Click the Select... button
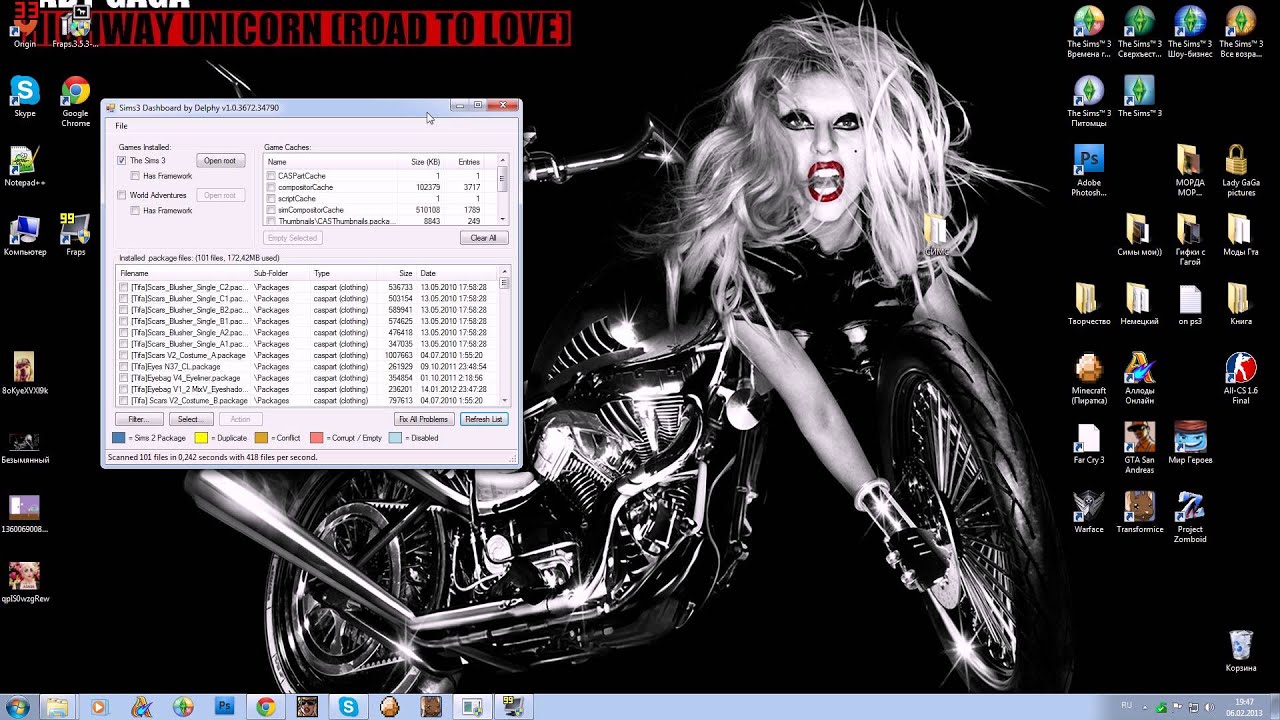This screenshot has height=720, width=1280. coord(189,419)
